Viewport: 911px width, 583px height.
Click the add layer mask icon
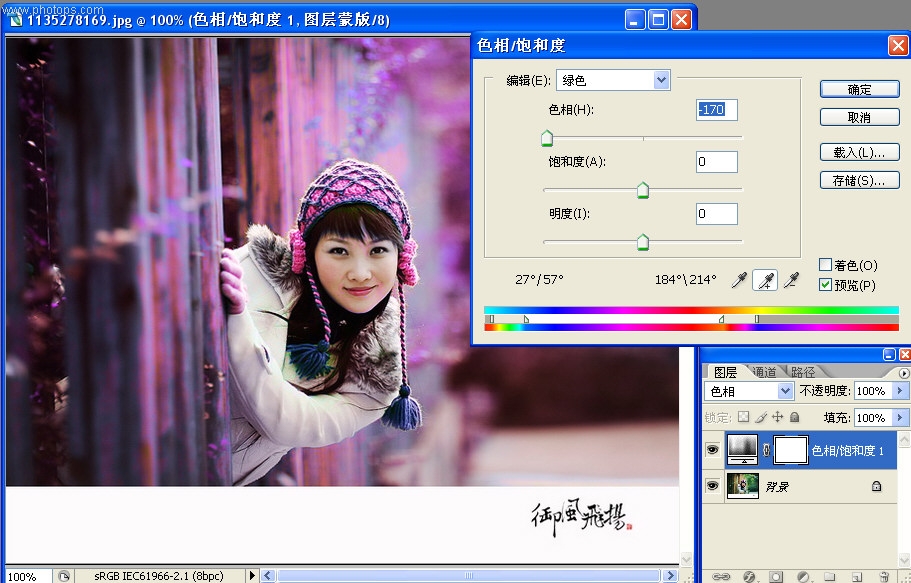pos(776,577)
